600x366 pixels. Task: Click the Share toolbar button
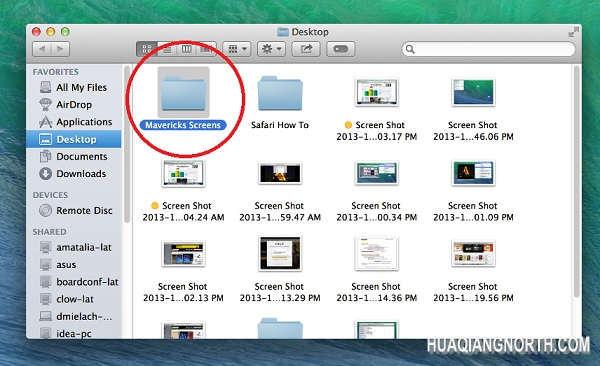306,49
